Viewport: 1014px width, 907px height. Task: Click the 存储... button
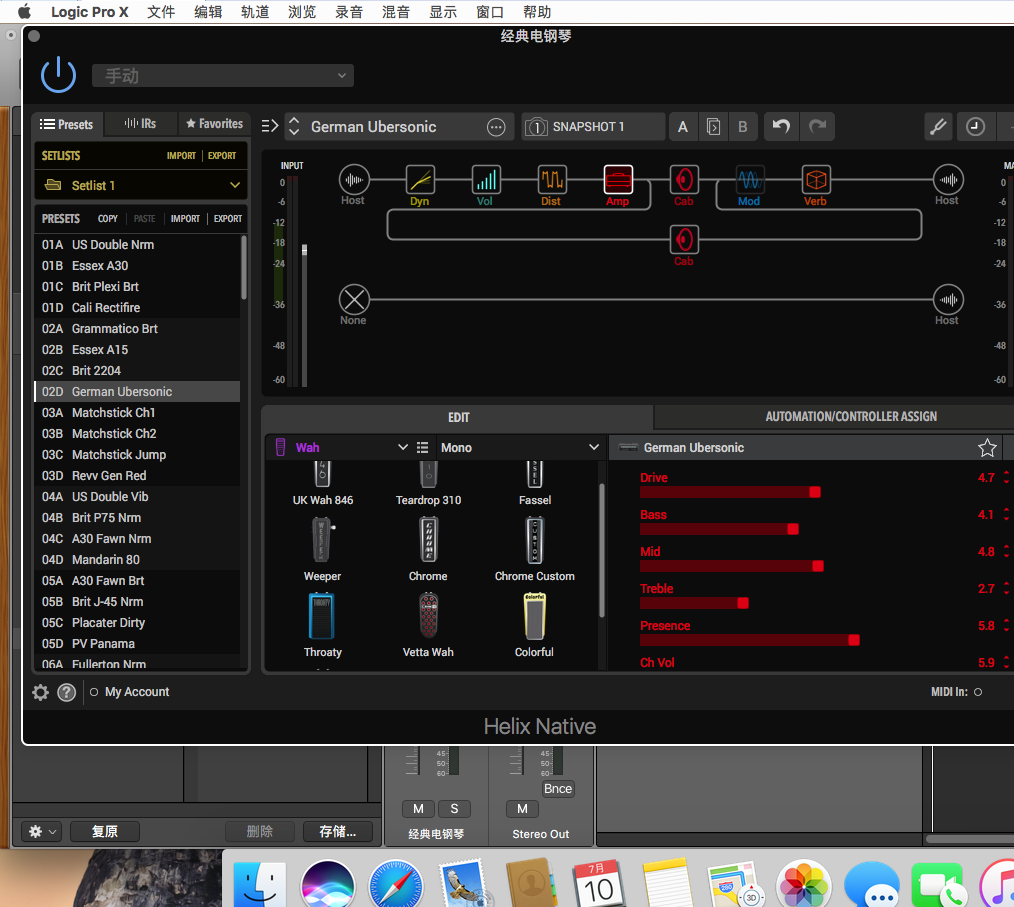[338, 831]
